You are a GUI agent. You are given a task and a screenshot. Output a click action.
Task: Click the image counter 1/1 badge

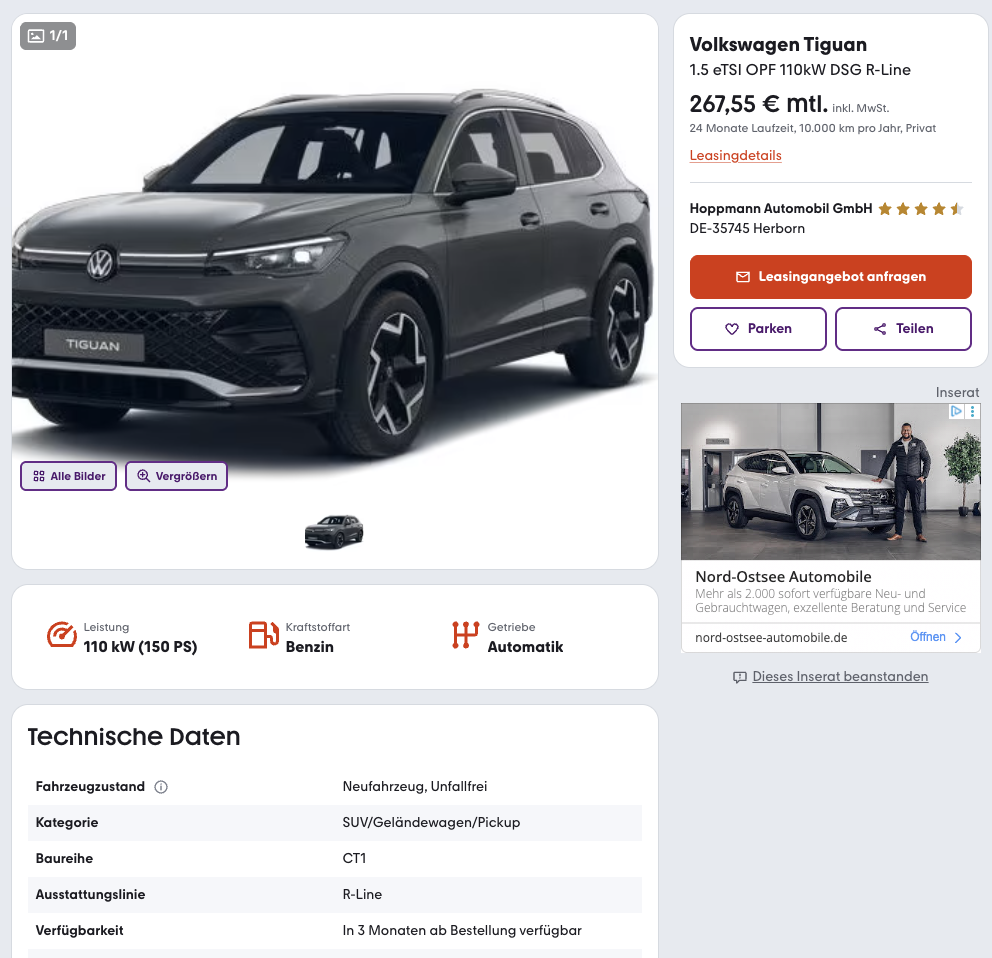[x=48, y=36]
